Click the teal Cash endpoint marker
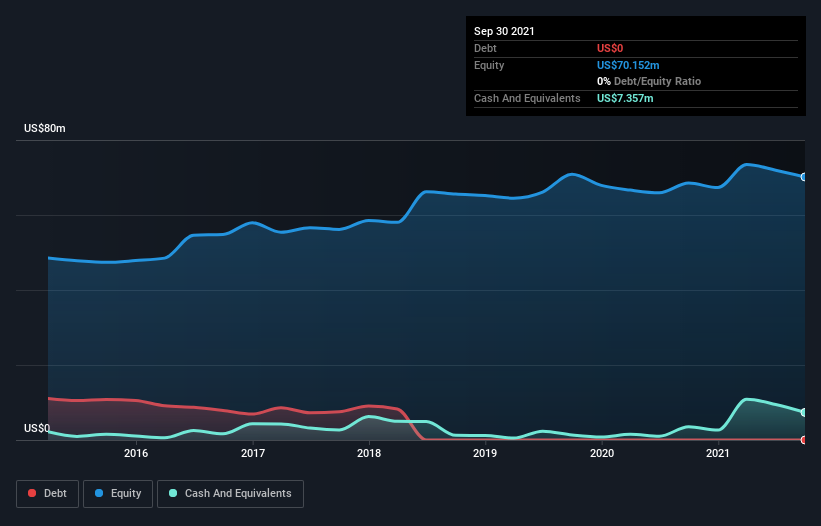This screenshot has height=526, width=821. point(804,412)
